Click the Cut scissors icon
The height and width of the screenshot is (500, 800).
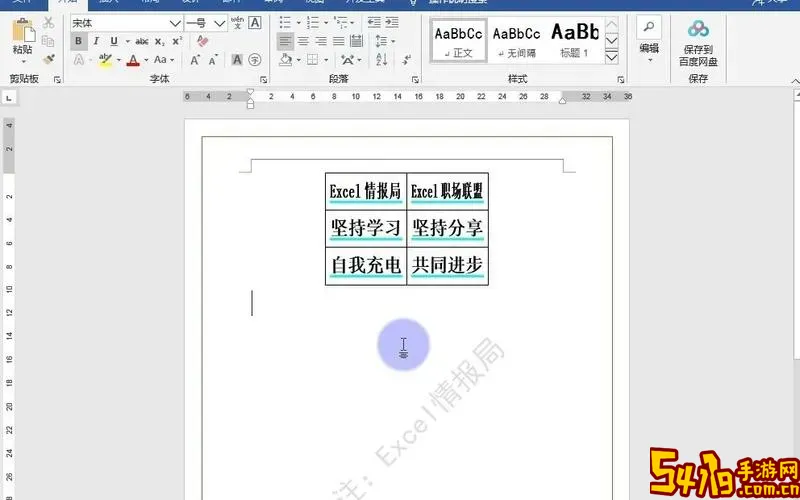(x=48, y=23)
